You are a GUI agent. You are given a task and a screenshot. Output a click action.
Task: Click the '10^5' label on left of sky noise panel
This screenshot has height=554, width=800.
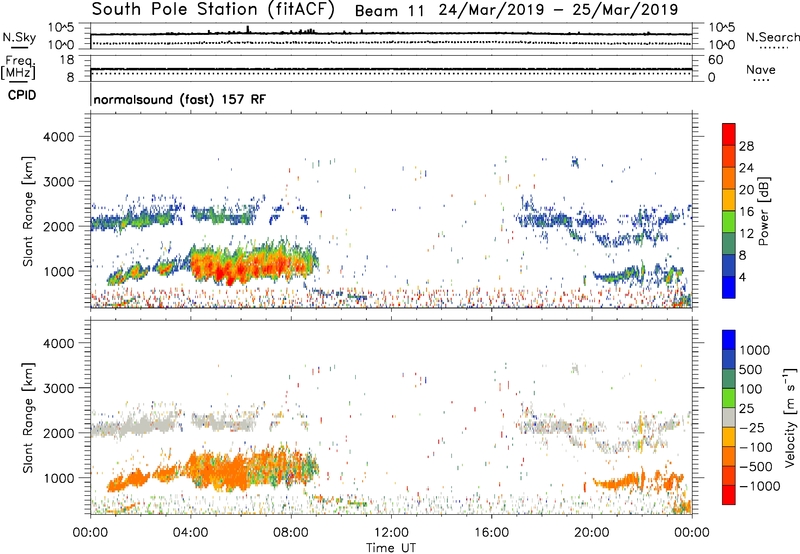click(x=61, y=27)
